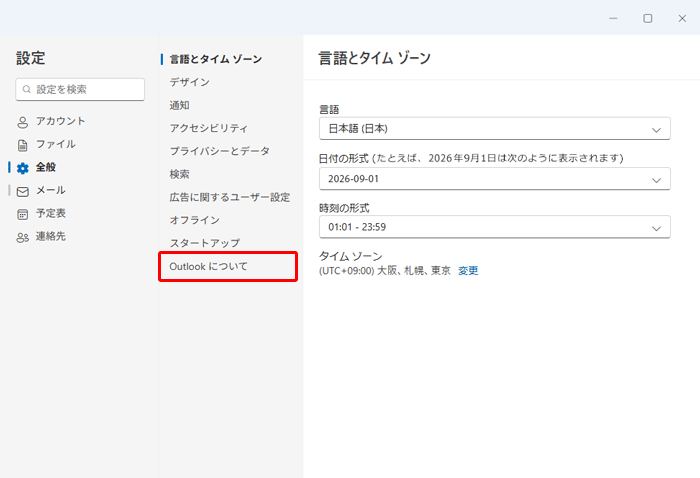This screenshot has width=700, height=478.
Task: Click the メール envelope icon
Action: [22, 191]
